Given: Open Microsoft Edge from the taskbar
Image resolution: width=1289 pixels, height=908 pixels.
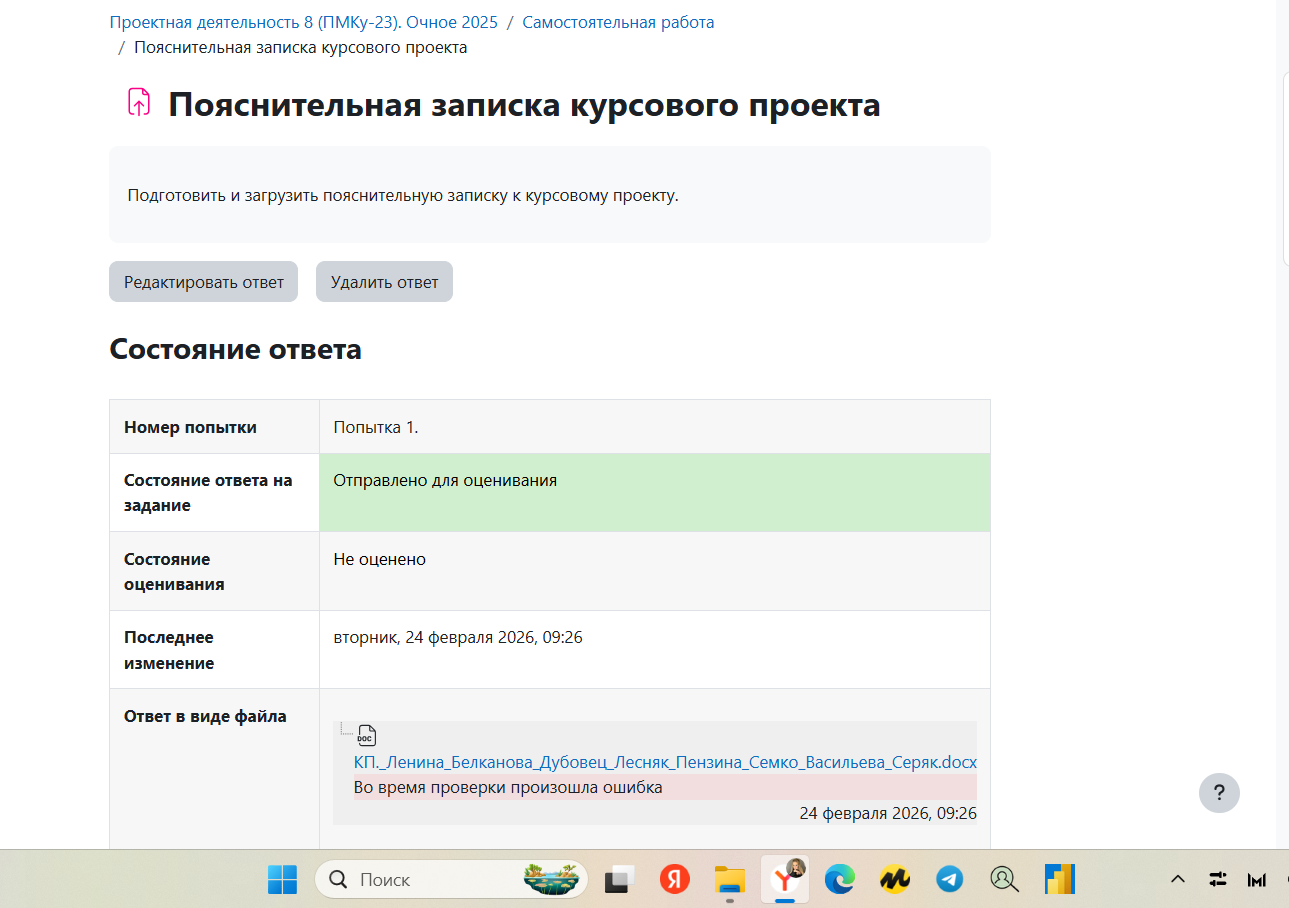Looking at the screenshot, I should click(839, 879).
